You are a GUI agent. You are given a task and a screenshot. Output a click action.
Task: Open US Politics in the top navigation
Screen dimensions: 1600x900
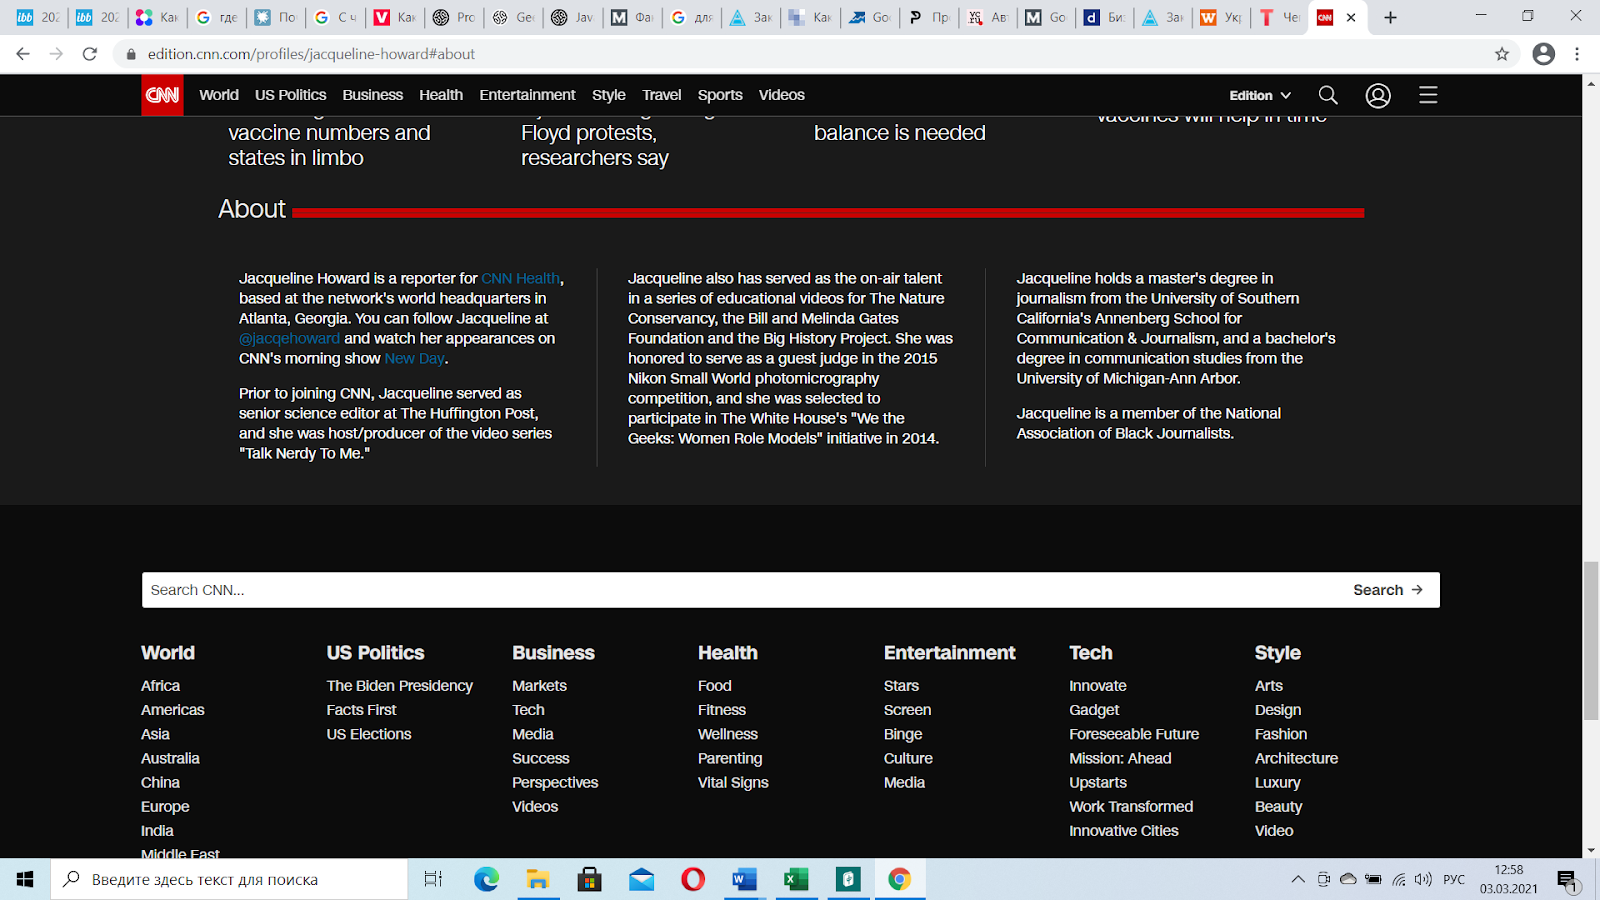[290, 95]
